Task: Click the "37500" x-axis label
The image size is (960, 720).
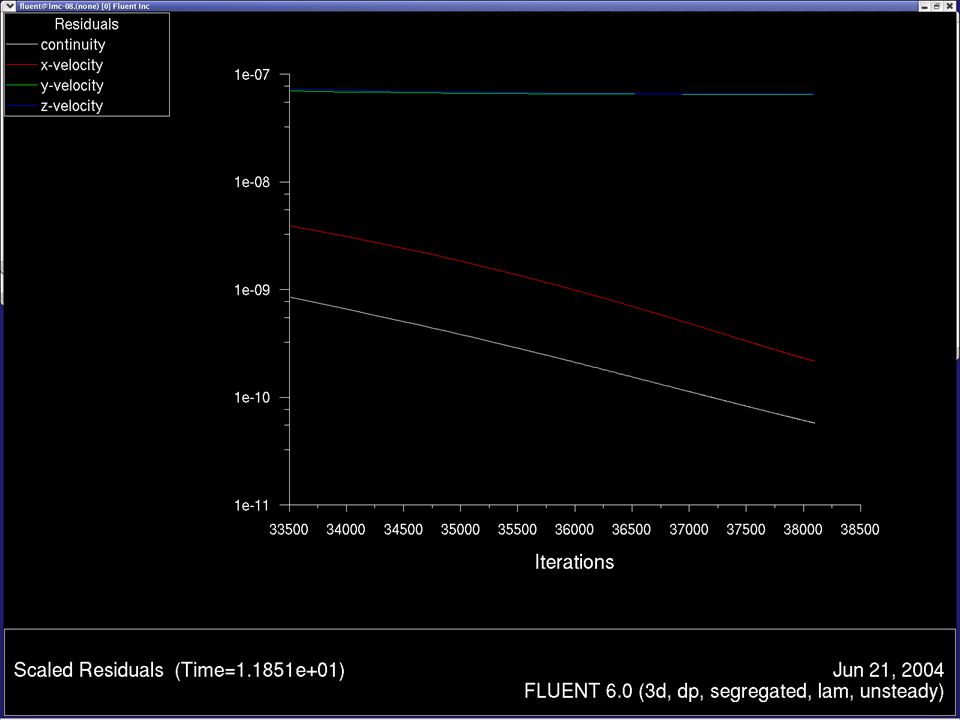Action: pyautogui.click(x=746, y=530)
